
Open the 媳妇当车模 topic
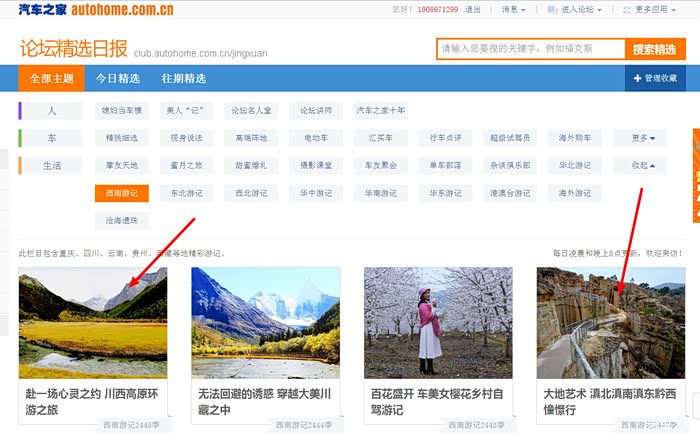[121, 111]
